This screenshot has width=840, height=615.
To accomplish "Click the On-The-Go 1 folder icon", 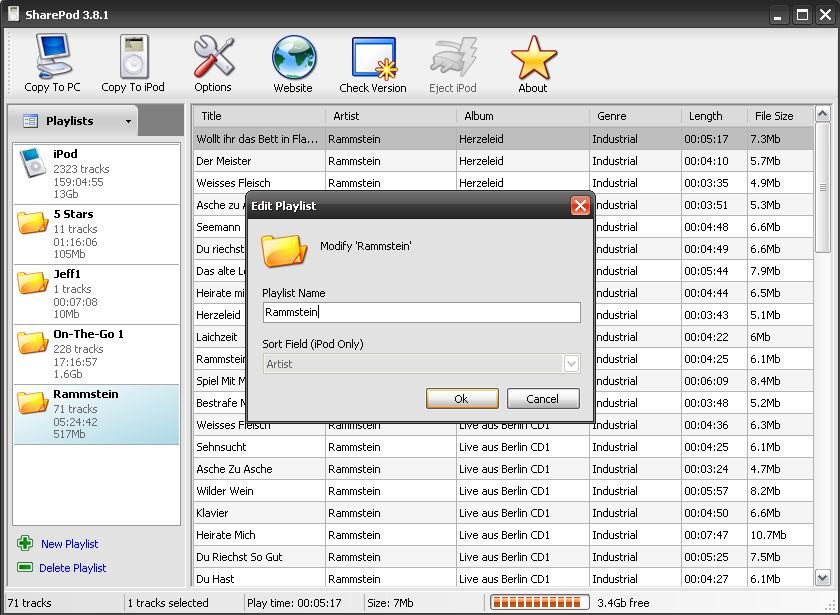I will 32,342.
